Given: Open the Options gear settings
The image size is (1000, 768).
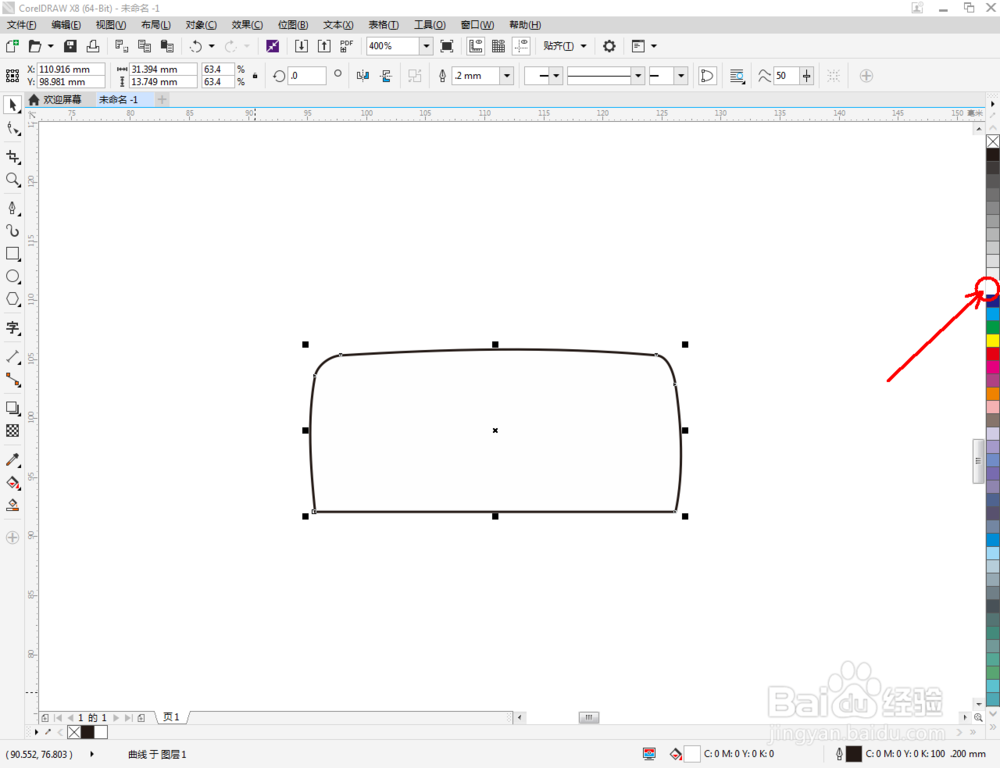Looking at the screenshot, I should (609, 46).
